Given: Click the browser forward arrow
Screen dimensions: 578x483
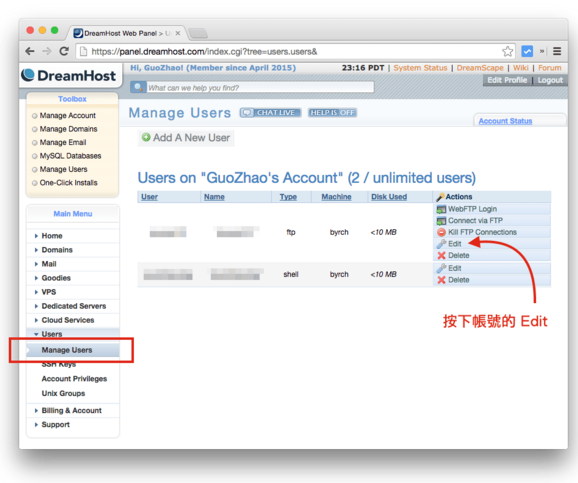Looking at the screenshot, I should 47,51.
